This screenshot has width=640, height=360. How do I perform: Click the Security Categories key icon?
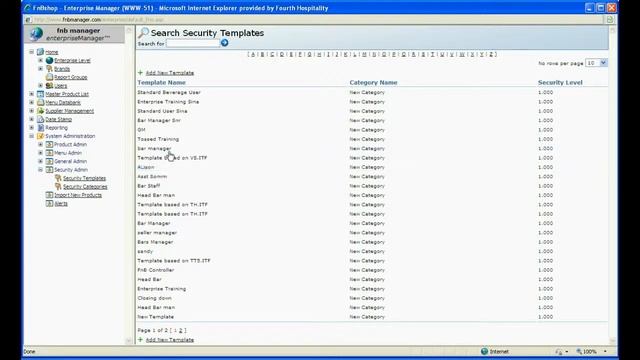coord(58,187)
